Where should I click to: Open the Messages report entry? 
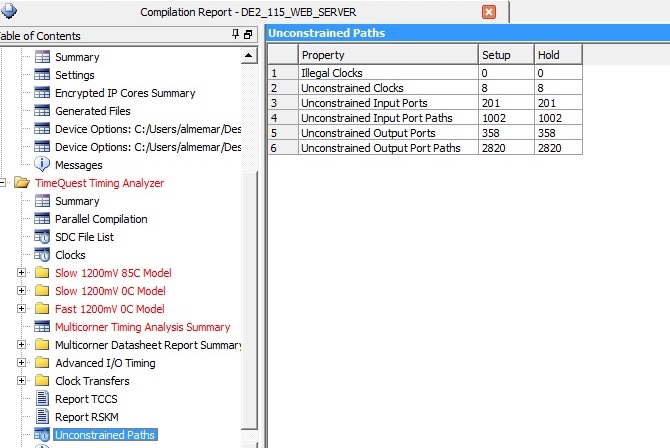[x=79, y=165]
